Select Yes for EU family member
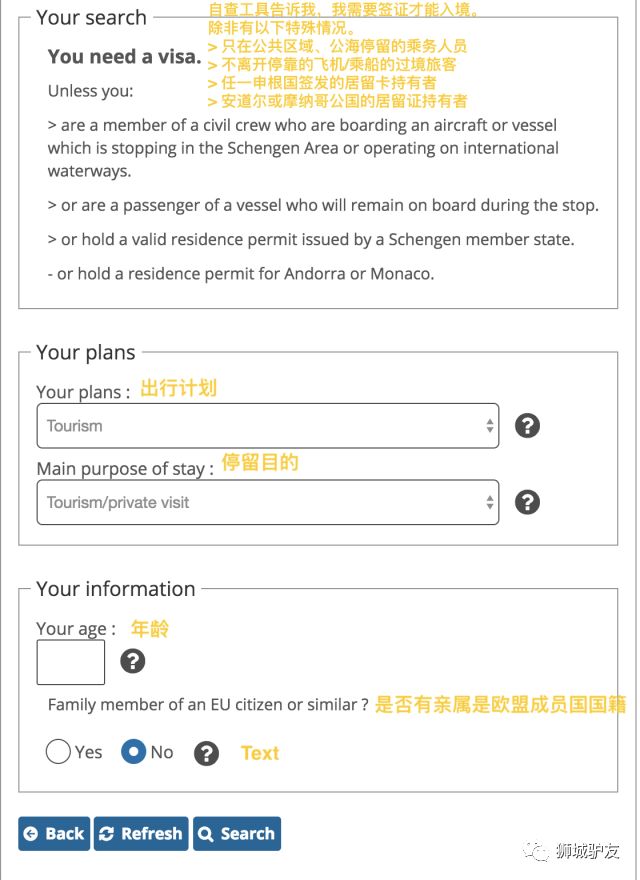Screen dimensions: 640x880 point(58,752)
